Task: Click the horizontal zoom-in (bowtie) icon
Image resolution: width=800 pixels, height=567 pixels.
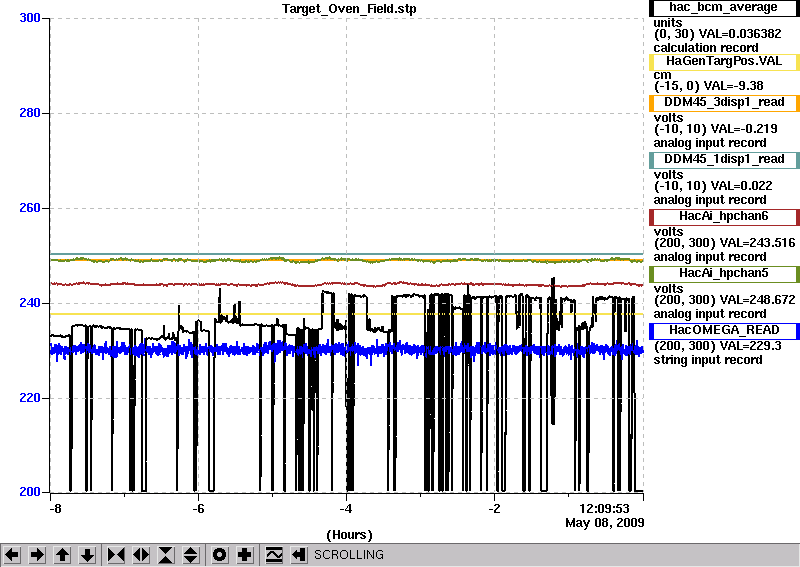Action: tap(116, 555)
